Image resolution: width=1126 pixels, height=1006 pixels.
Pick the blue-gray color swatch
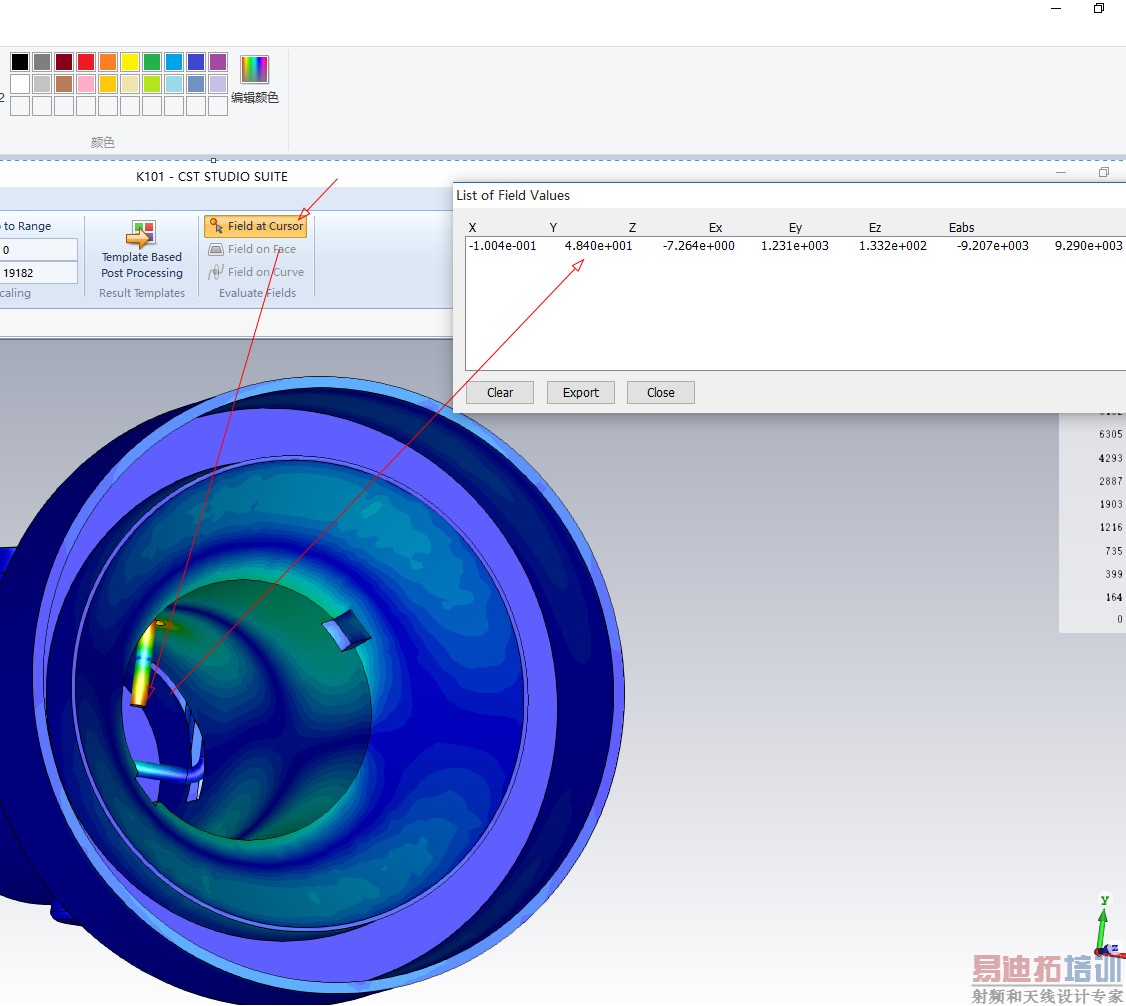196,84
